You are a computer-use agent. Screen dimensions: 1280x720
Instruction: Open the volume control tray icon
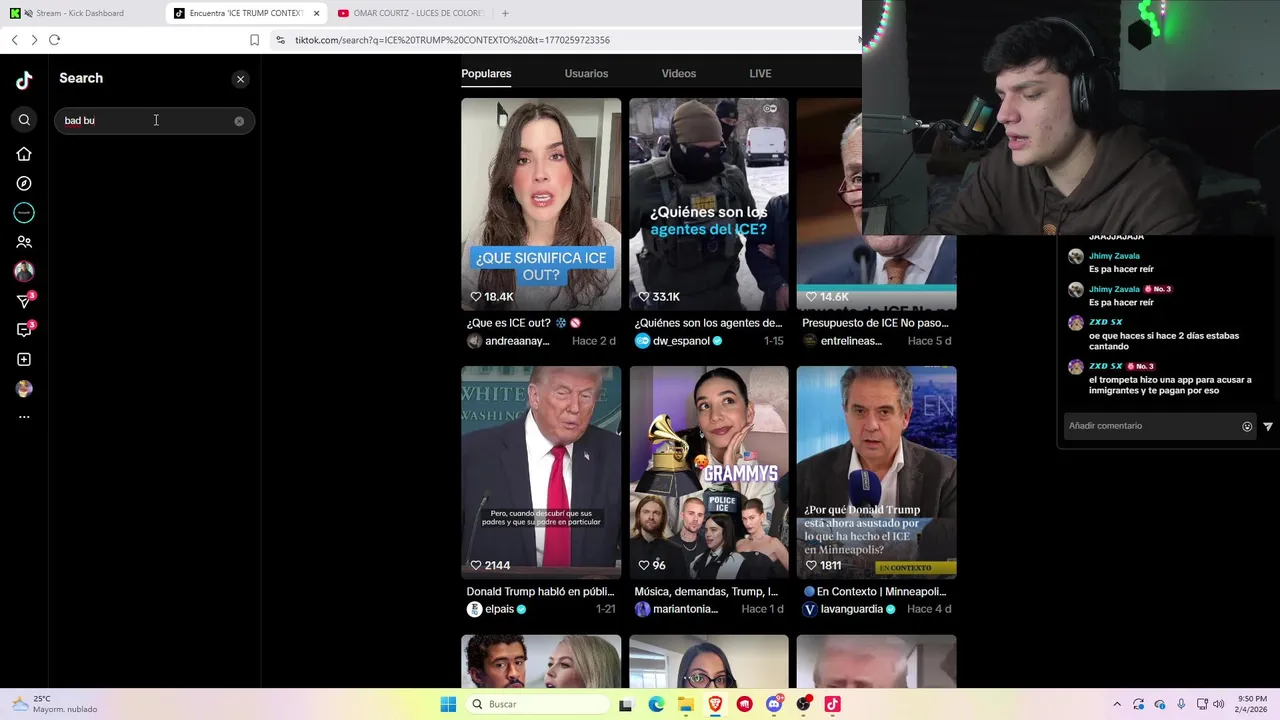(1219, 704)
